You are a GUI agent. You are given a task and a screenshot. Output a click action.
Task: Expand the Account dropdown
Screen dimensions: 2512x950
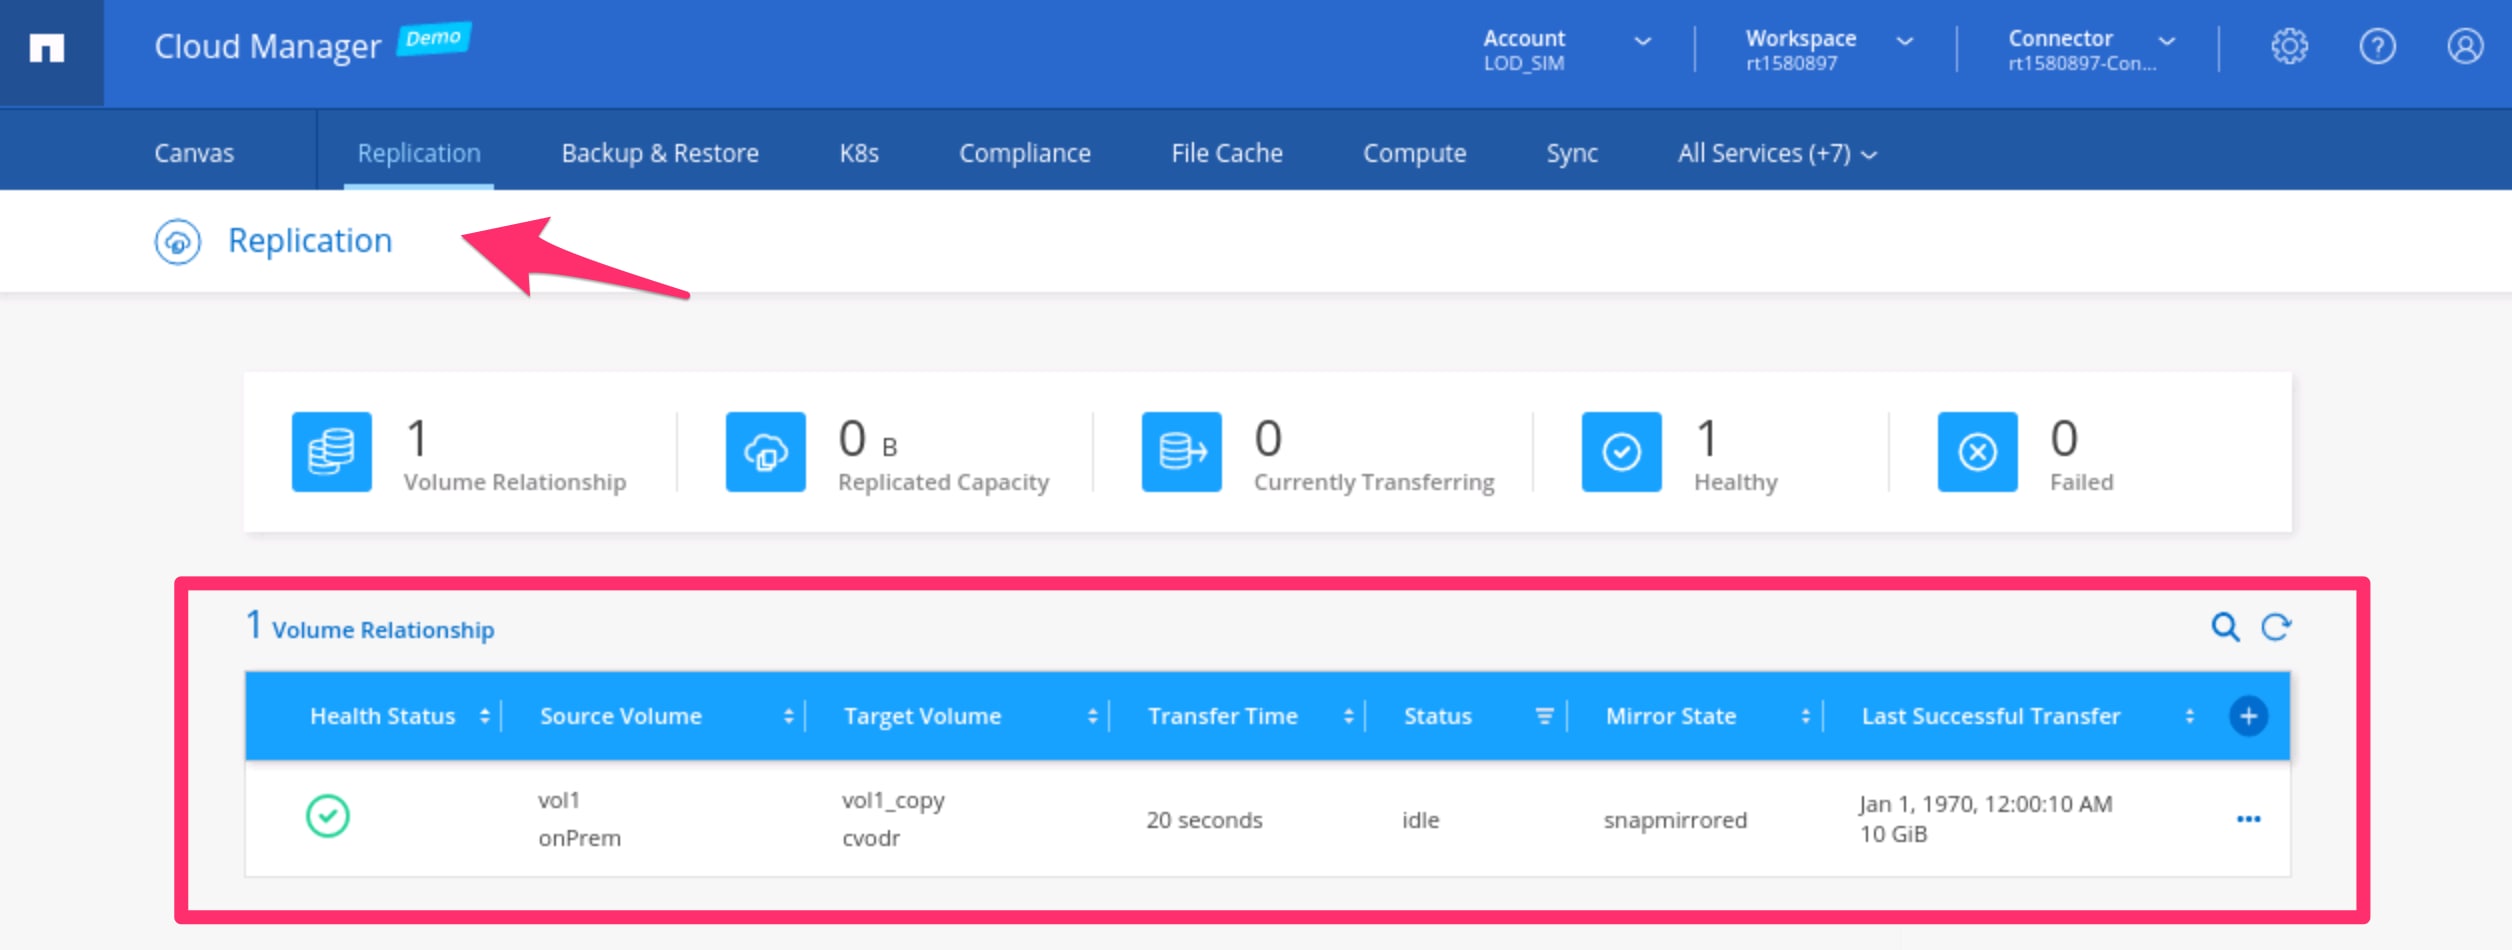click(1642, 42)
